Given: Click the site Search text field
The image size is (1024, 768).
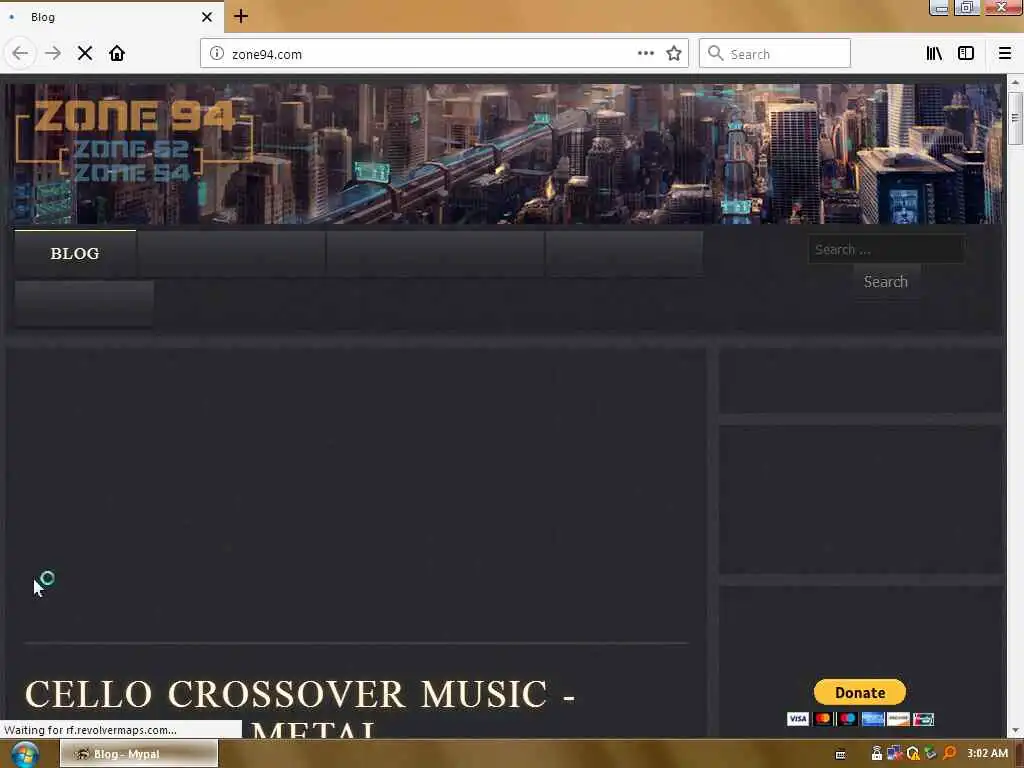Looking at the screenshot, I should pos(886,249).
